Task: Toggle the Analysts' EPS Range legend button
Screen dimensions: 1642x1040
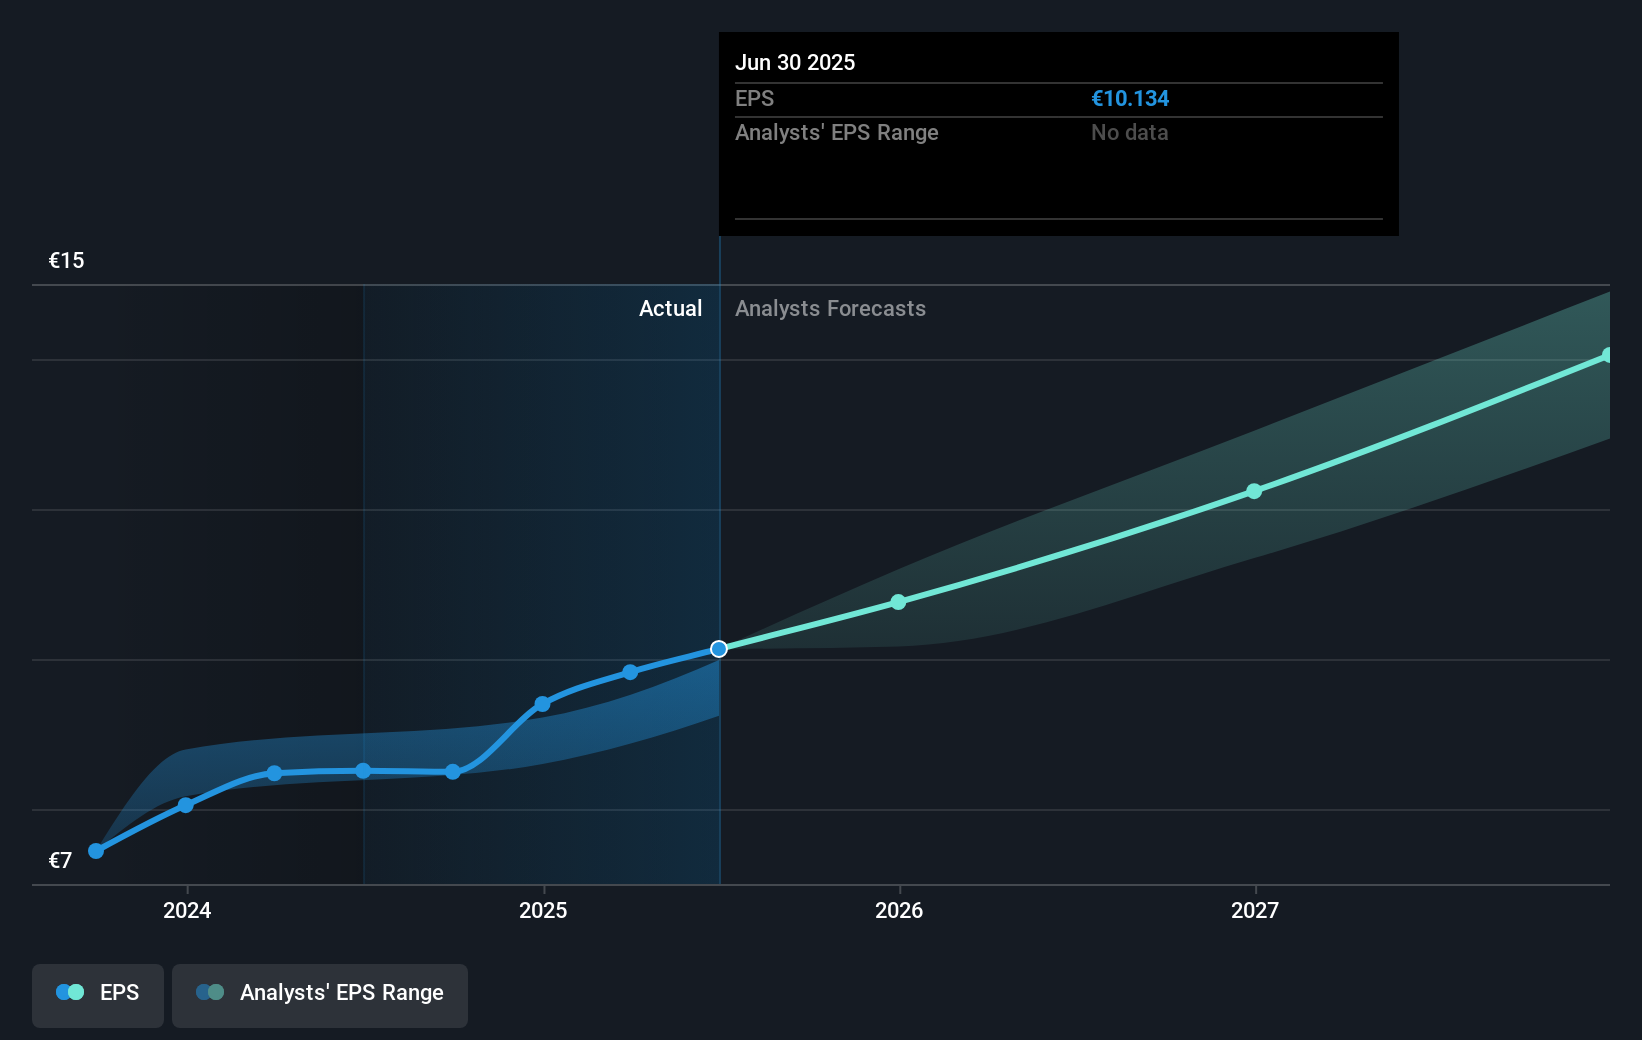Action: point(320,995)
